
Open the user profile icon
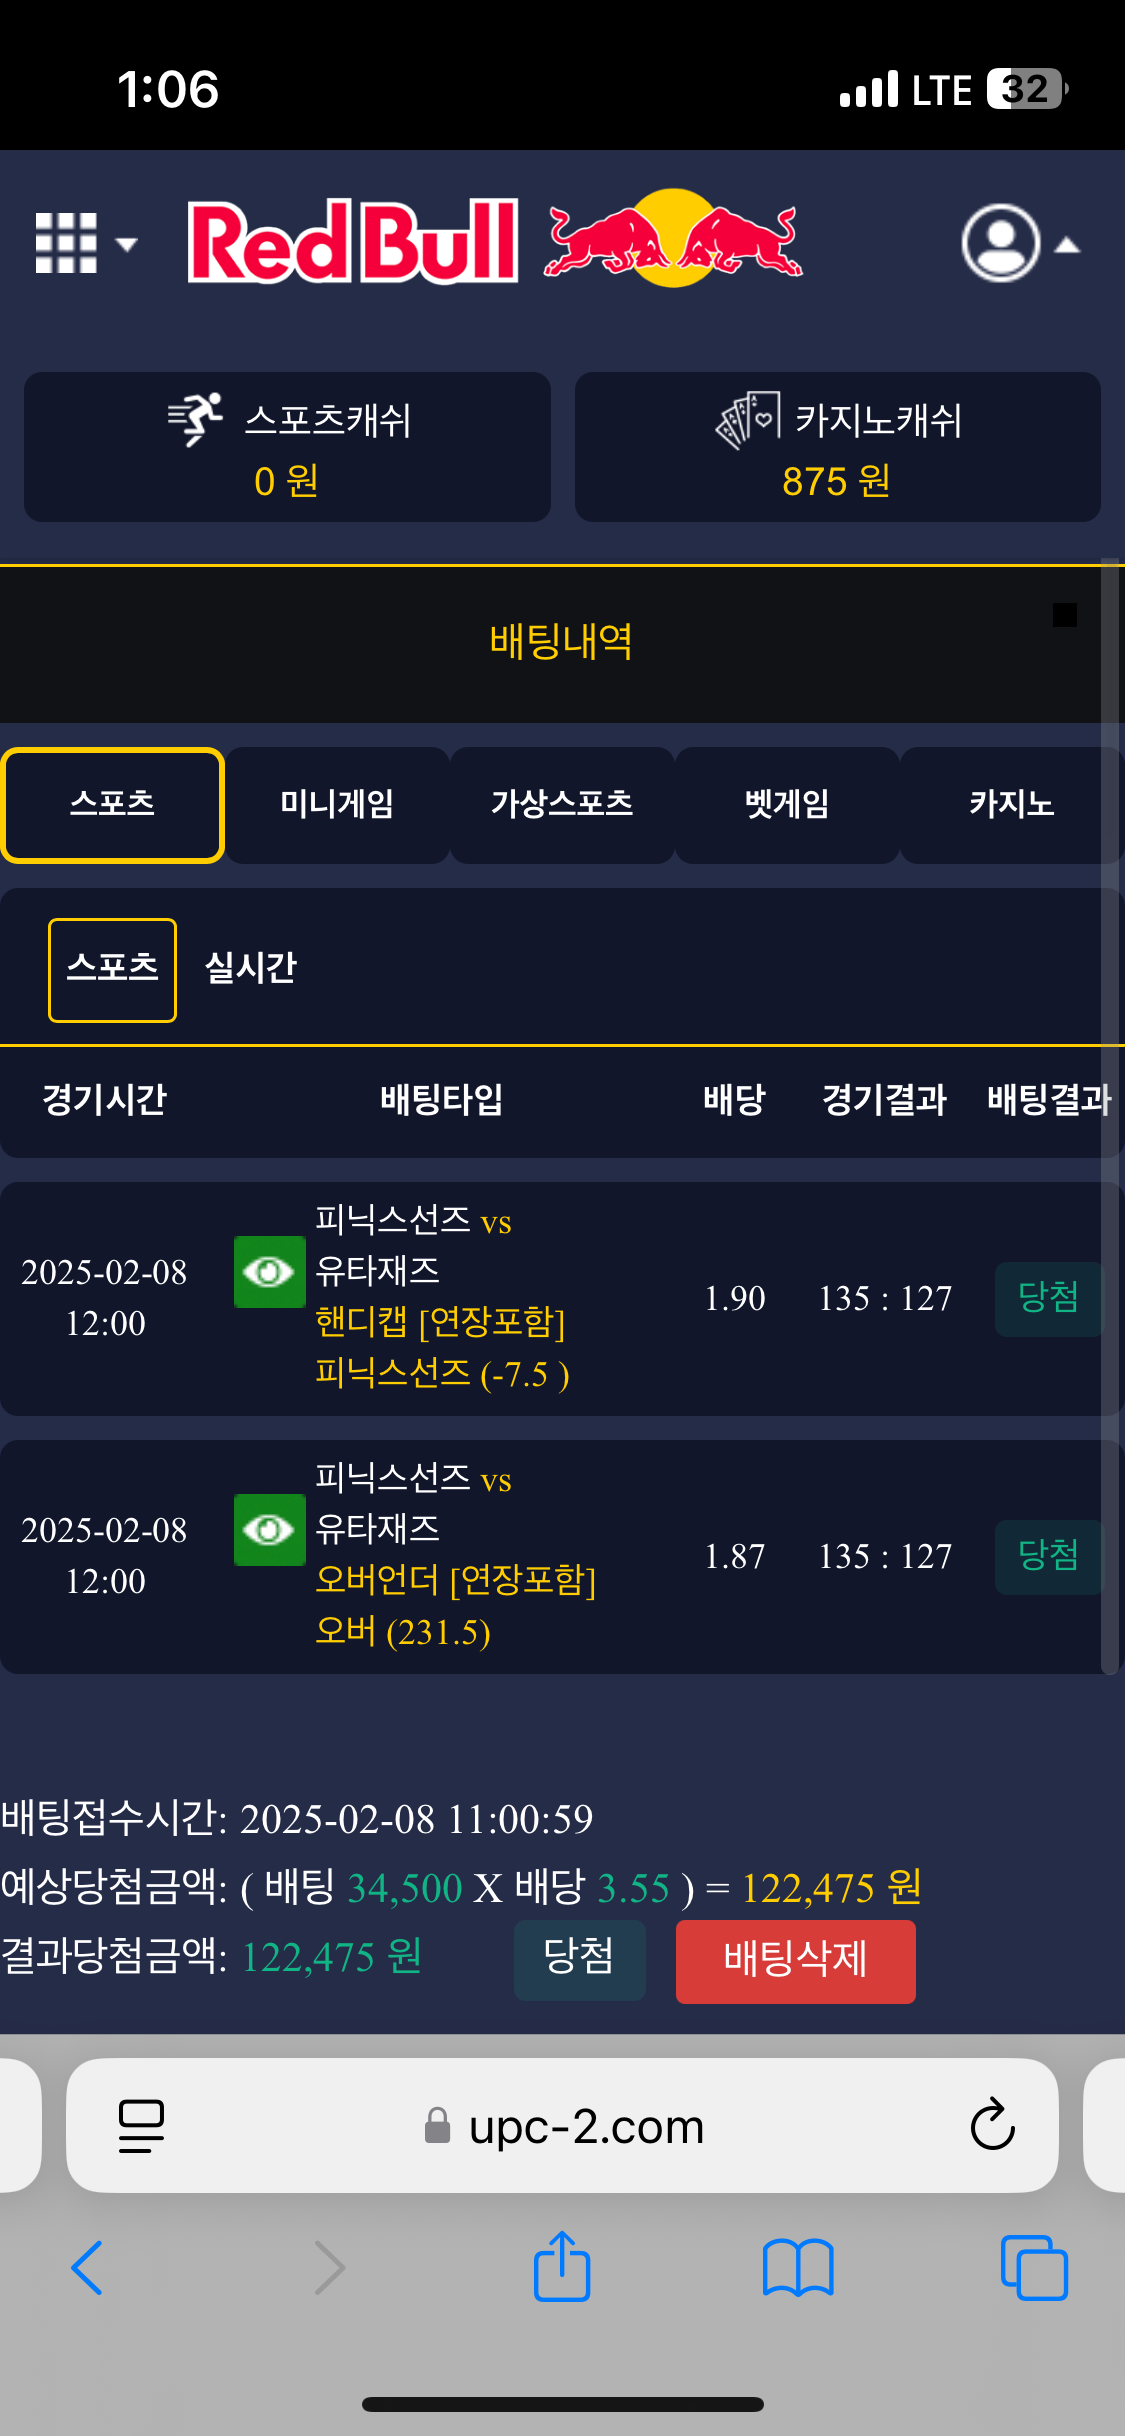pos(1000,243)
